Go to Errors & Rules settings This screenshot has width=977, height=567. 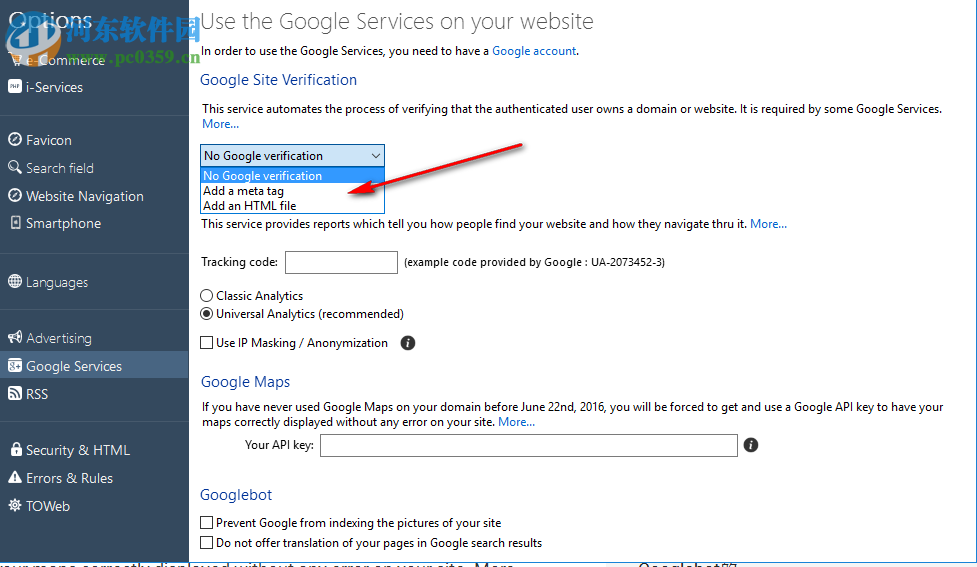click(69, 478)
